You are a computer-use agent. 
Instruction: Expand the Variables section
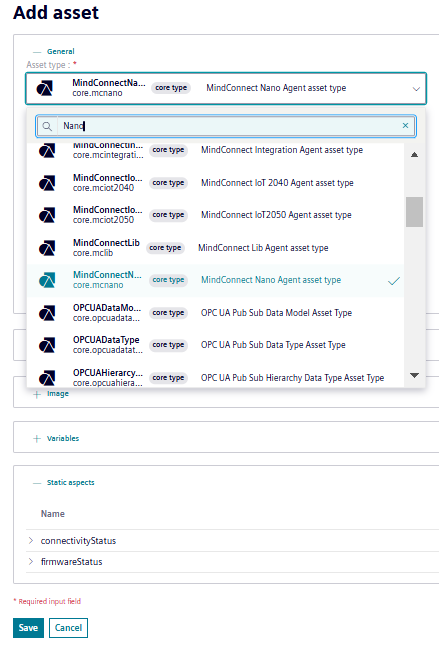[37, 438]
